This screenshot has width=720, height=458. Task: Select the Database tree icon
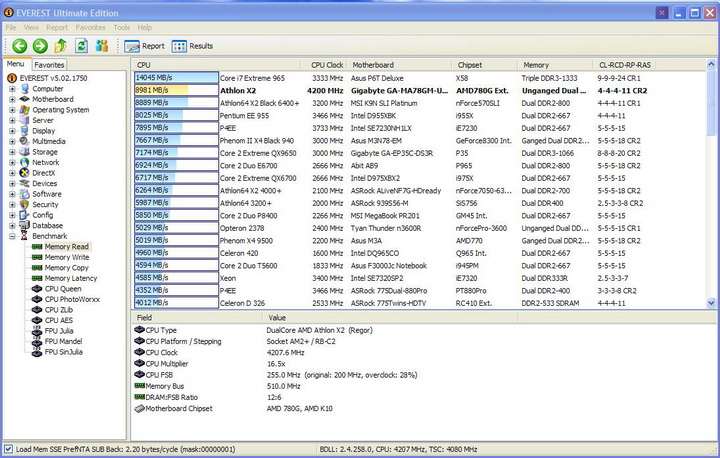25,226
